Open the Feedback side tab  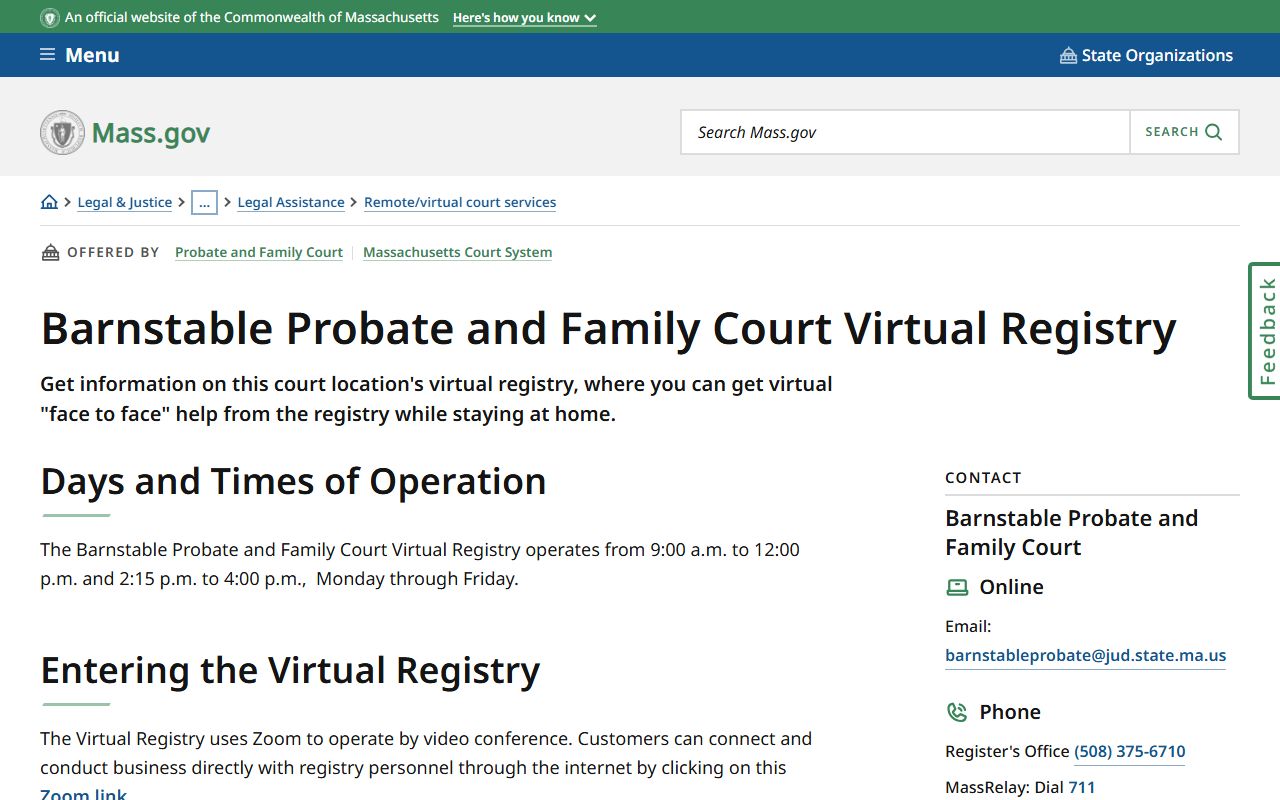pyautogui.click(x=1265, y=331)
